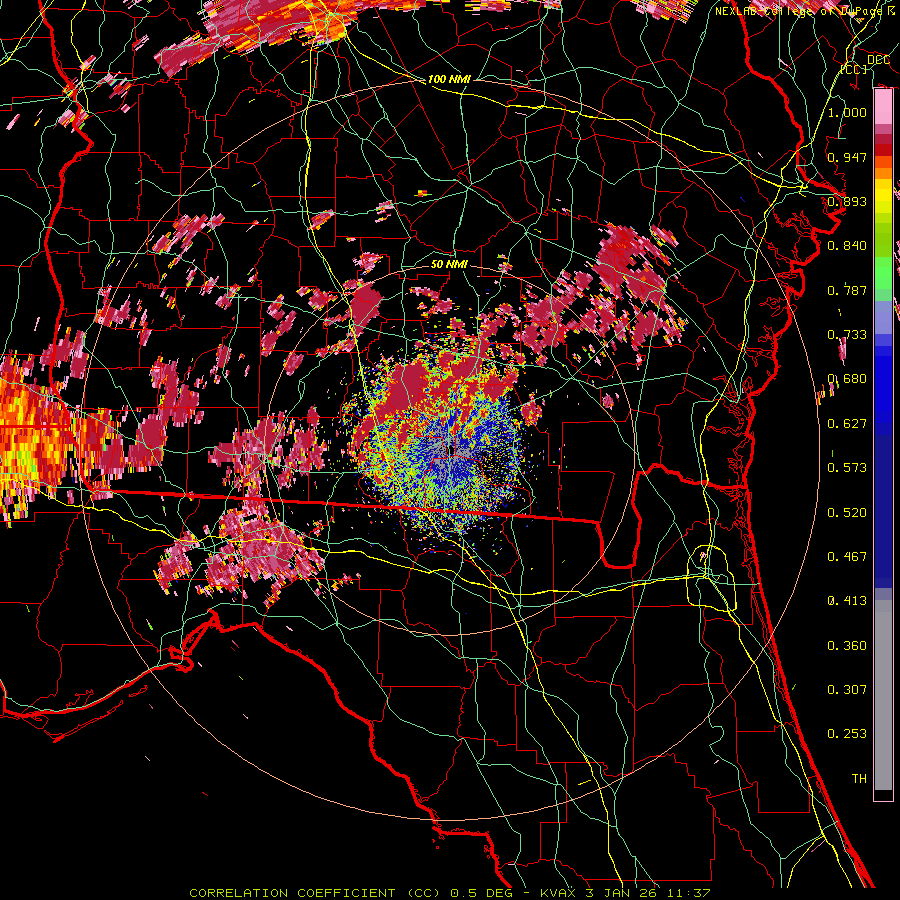Click the [CC] unit label

pos(854,69)
